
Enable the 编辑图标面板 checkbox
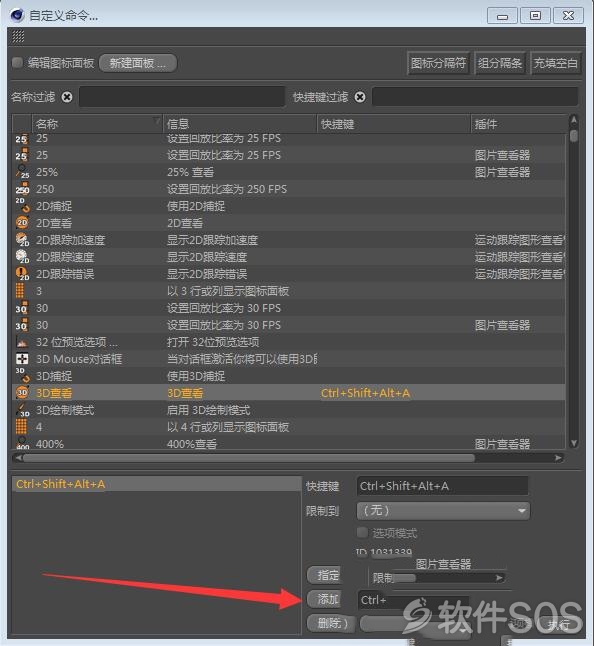tap(17, 63)
